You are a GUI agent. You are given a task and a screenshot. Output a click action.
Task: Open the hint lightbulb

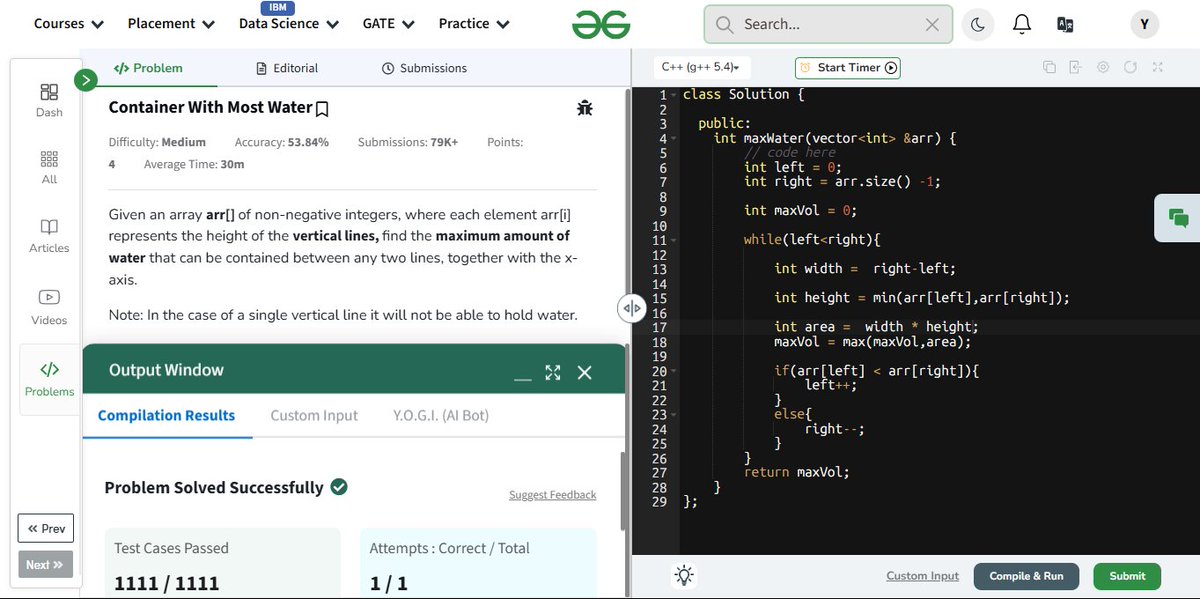(x=684, y=575)
